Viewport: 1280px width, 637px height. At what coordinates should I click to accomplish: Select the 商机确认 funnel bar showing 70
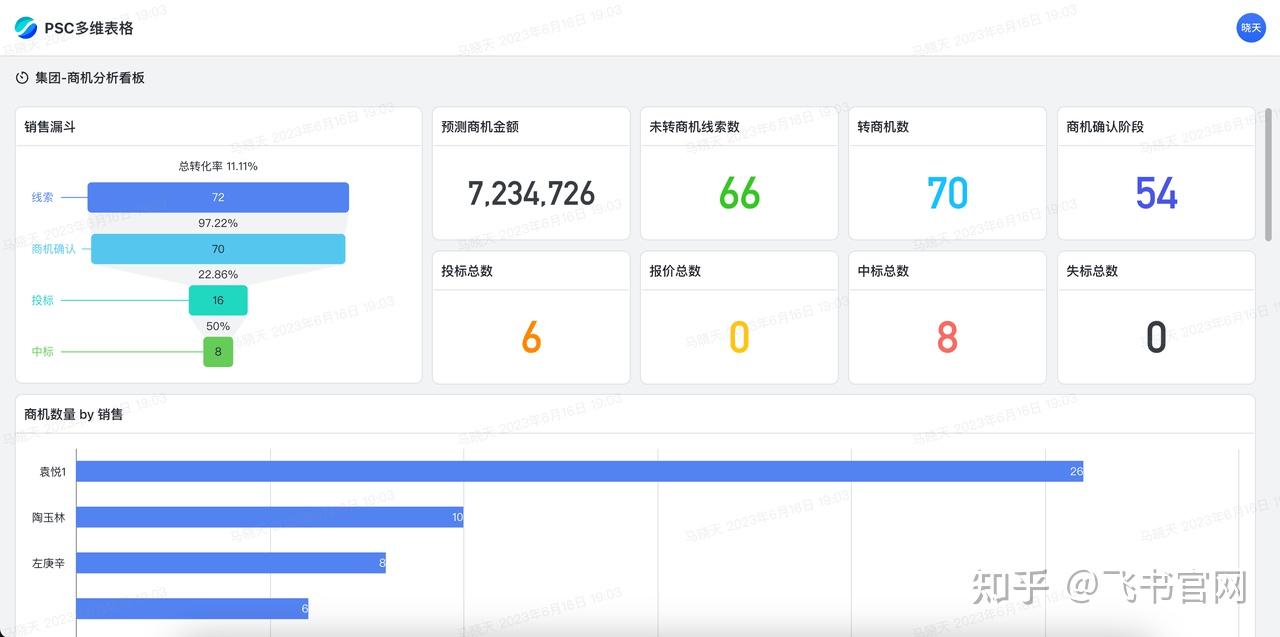pos(217,249)
